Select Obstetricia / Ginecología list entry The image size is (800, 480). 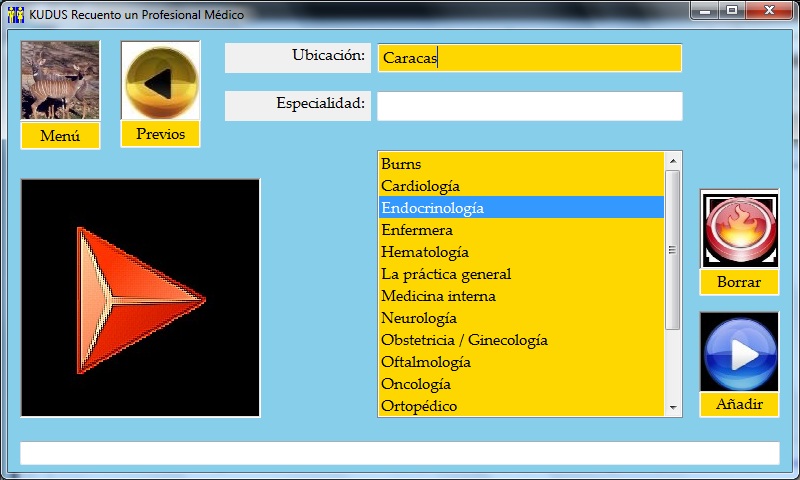464,340
